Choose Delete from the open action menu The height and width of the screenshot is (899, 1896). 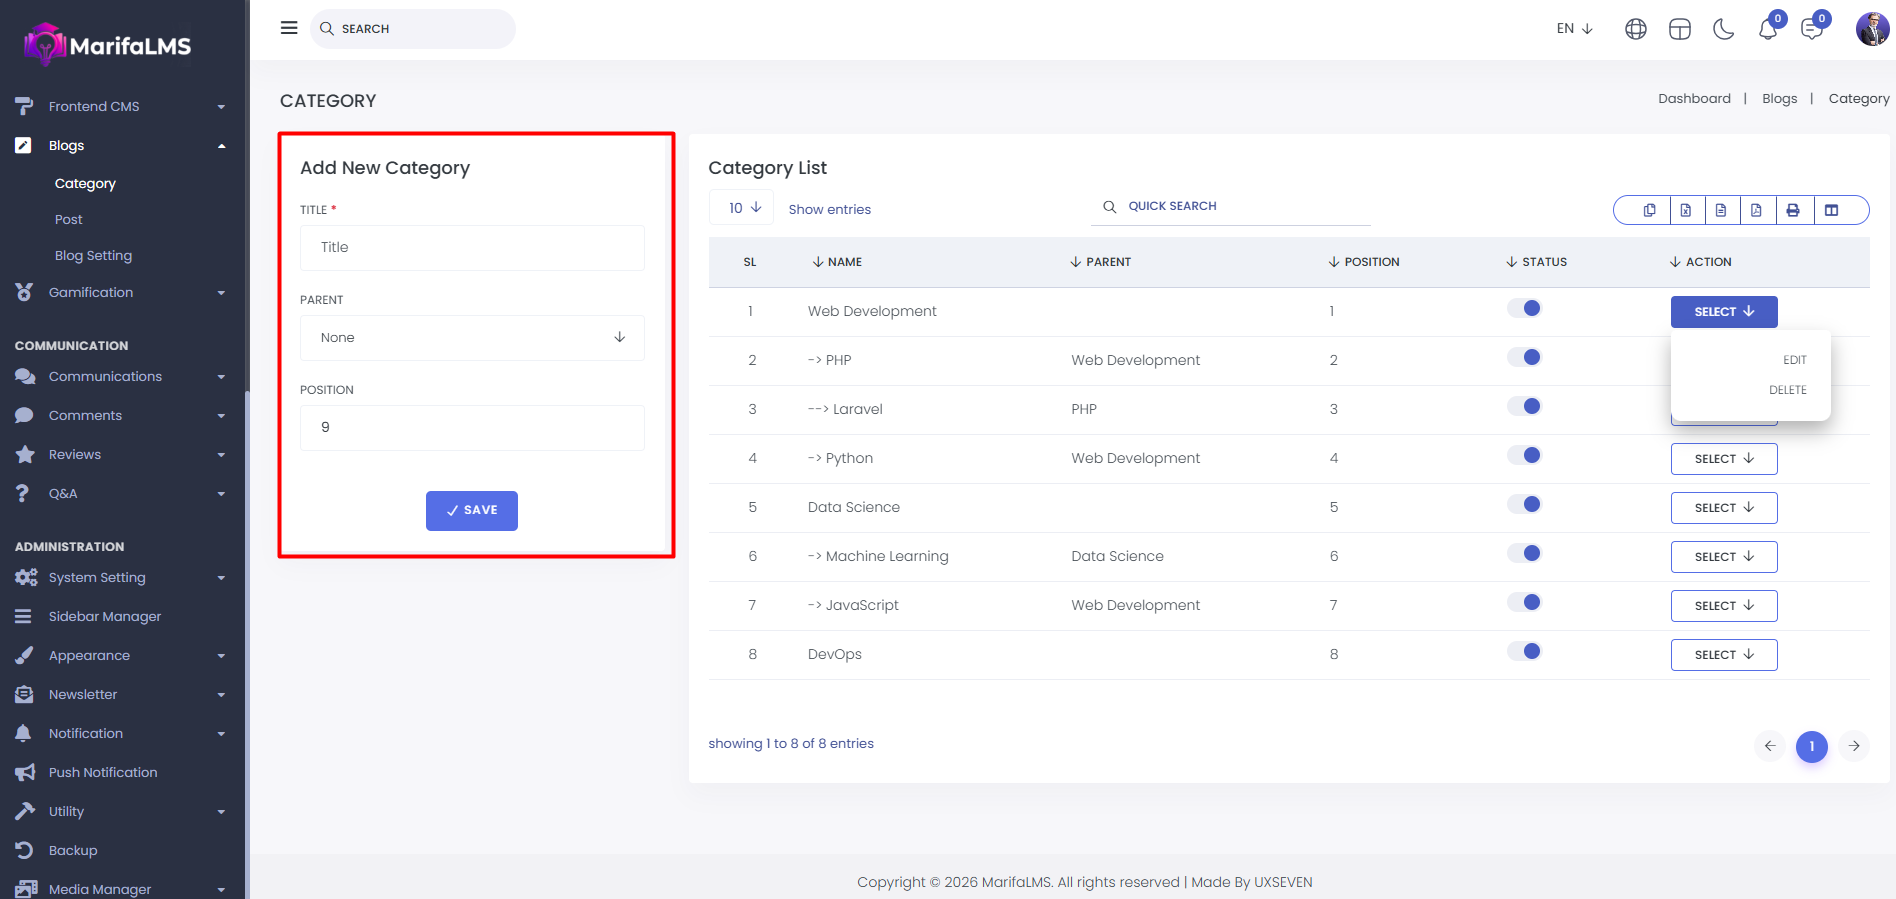(1787, 390)
